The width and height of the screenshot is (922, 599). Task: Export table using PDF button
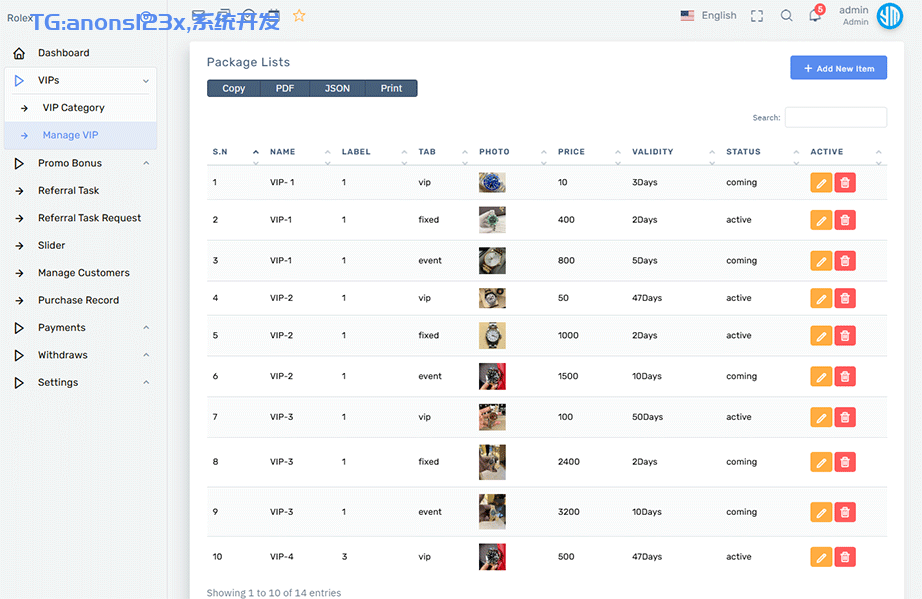285,89
